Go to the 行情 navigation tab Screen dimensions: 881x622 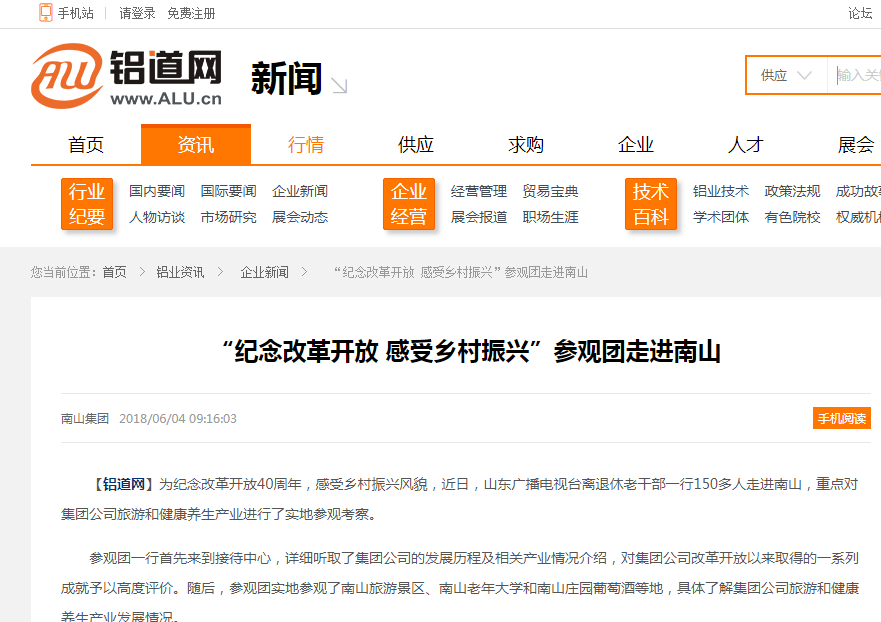[306, 145]
